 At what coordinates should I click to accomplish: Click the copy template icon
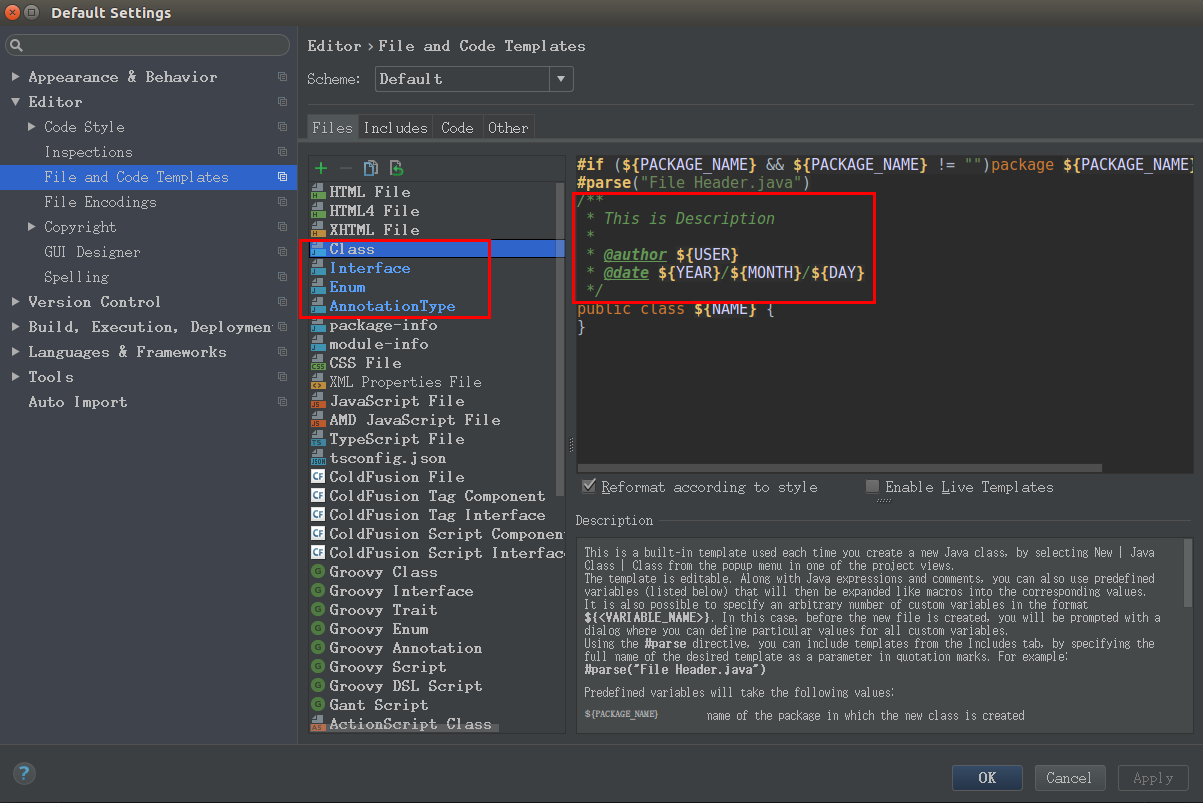tap(371, 168)
